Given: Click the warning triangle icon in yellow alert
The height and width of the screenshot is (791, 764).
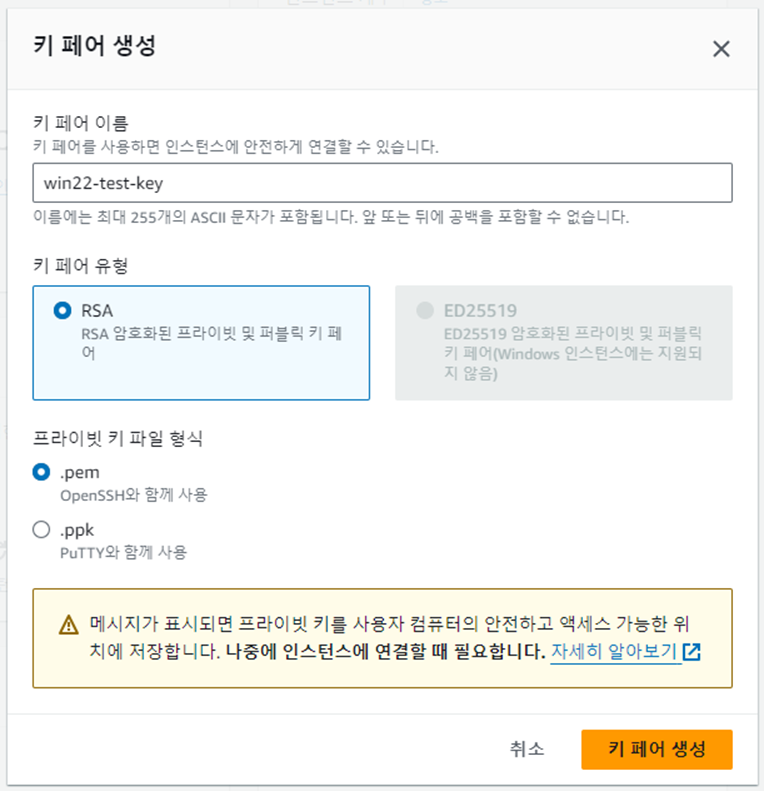Looking at the screenshot, I should click(x=69, y=625).
